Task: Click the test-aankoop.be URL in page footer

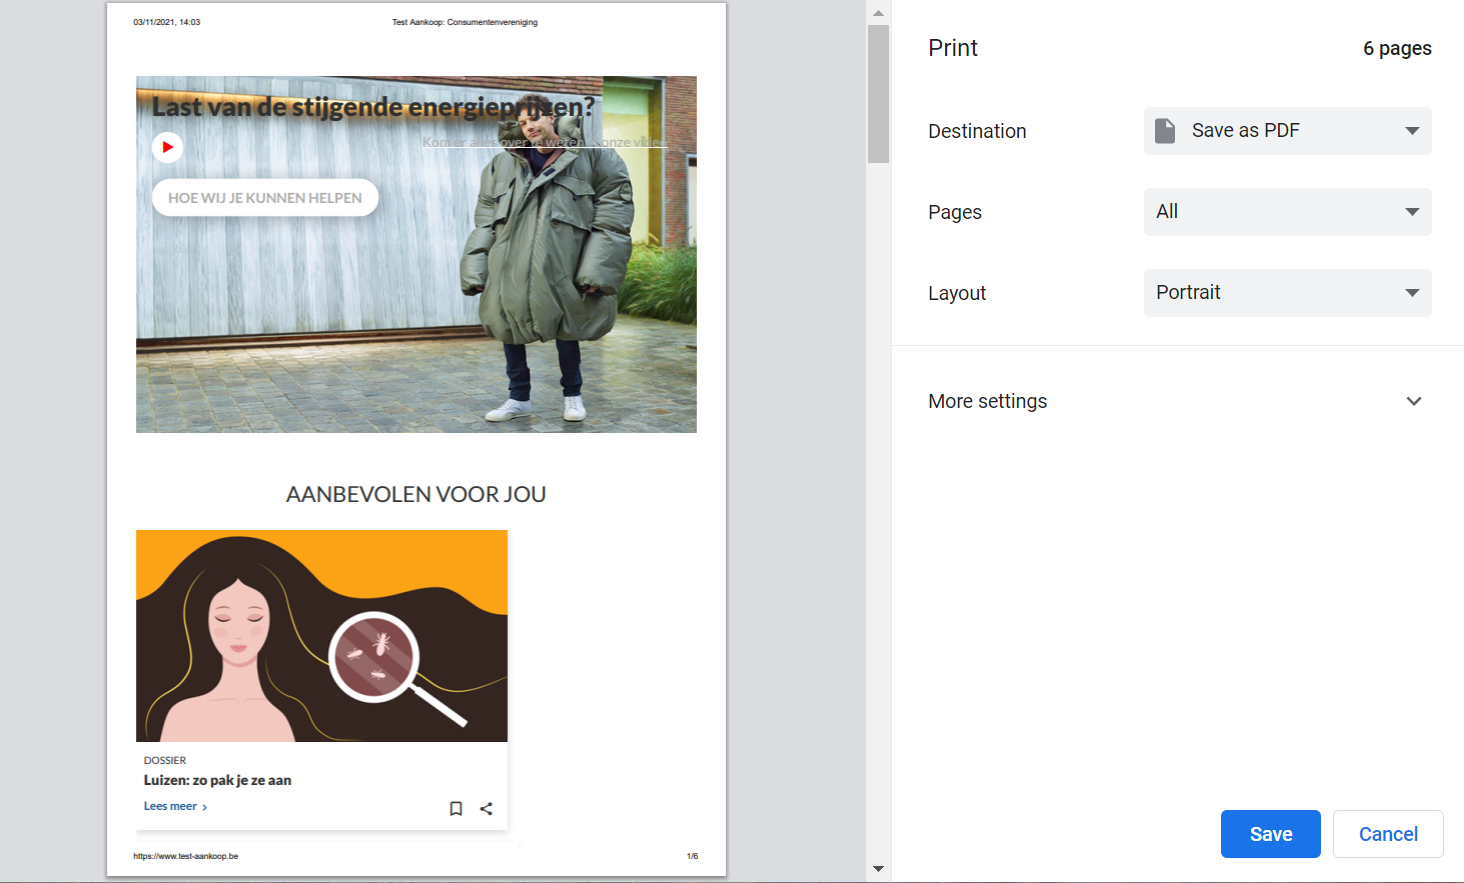Action: [x=186, y=856]
